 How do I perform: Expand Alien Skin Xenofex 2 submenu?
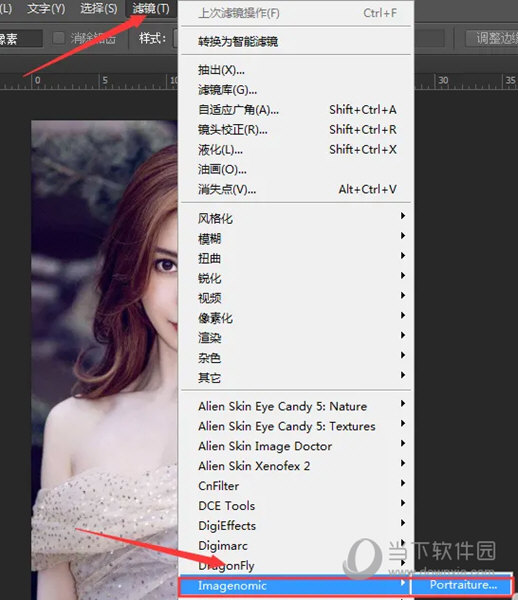(295, 466)
